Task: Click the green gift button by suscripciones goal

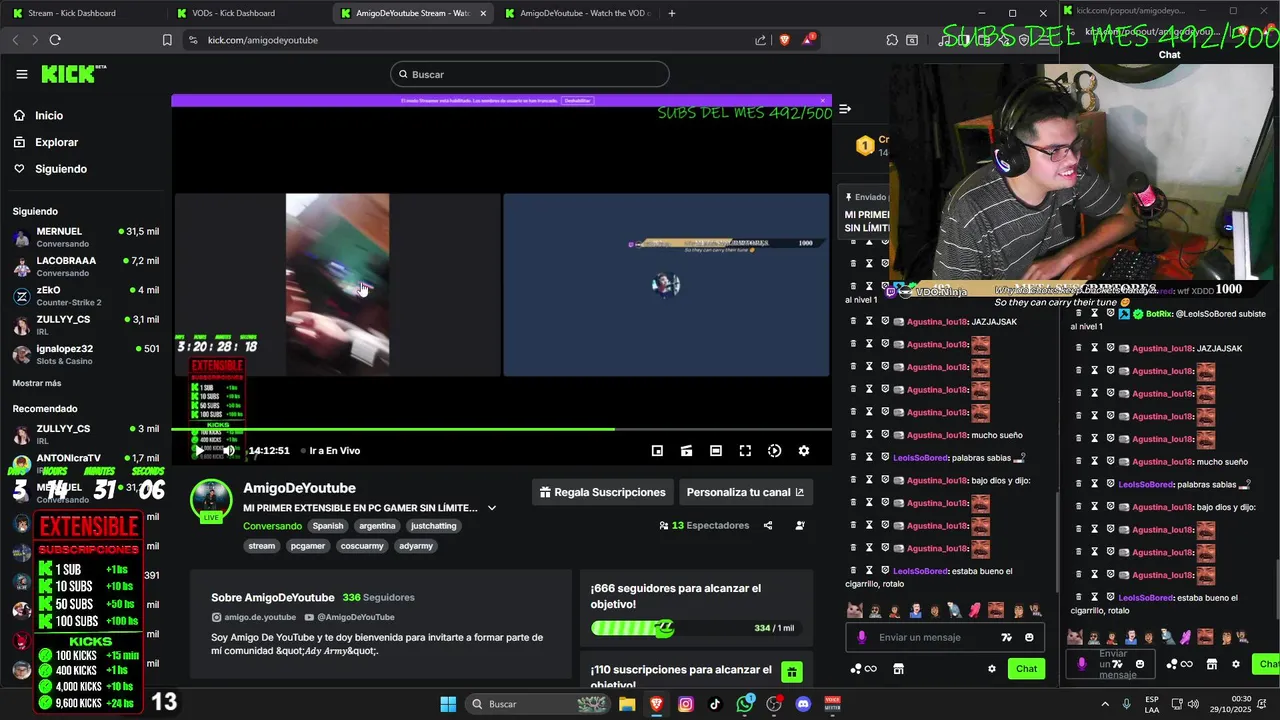Action: [x=791, y=673]
